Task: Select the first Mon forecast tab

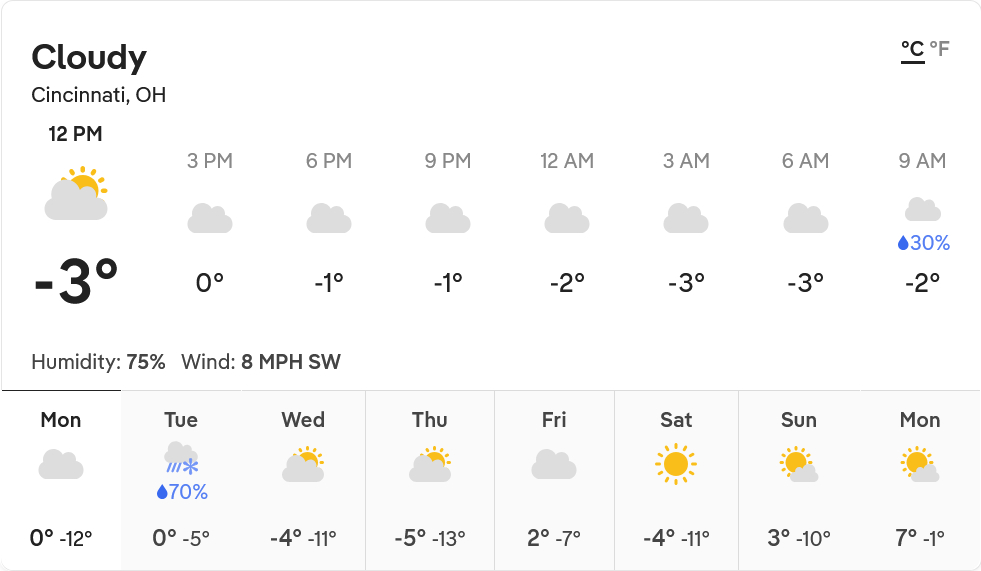Action: pos(61,480)
